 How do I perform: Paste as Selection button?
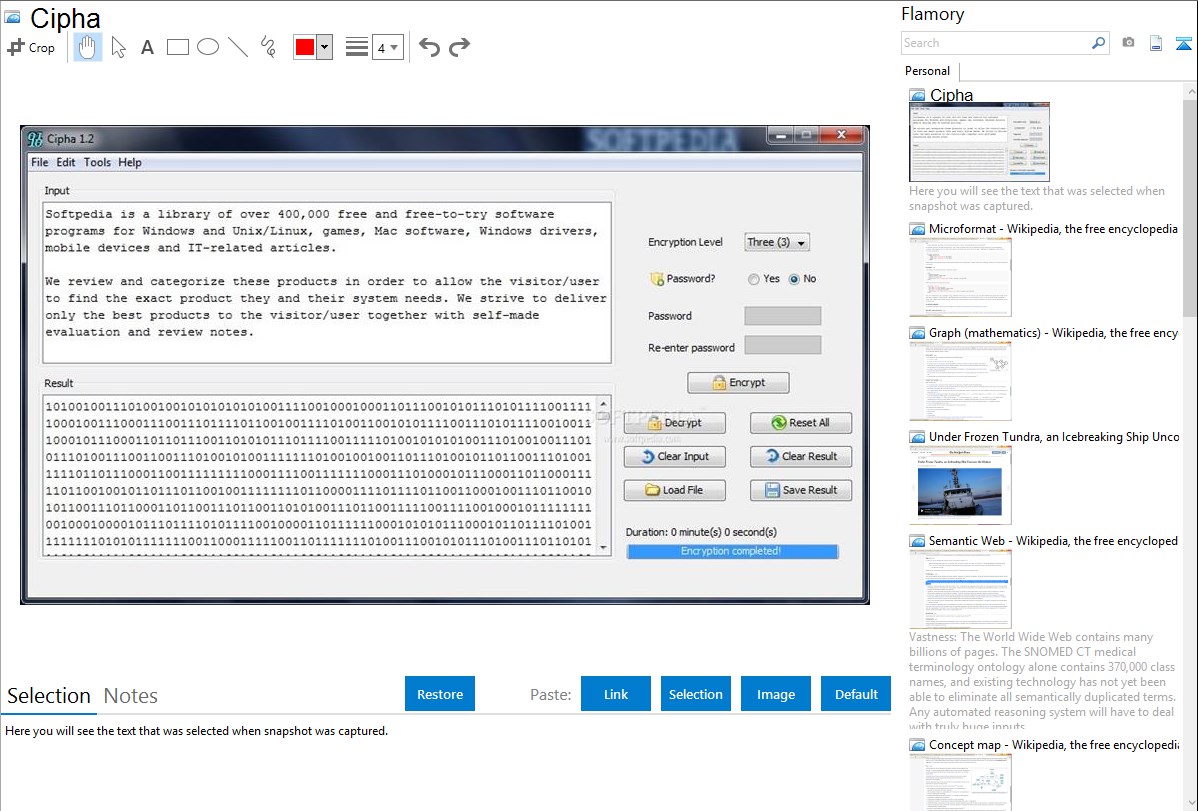(x=696, y=694)
